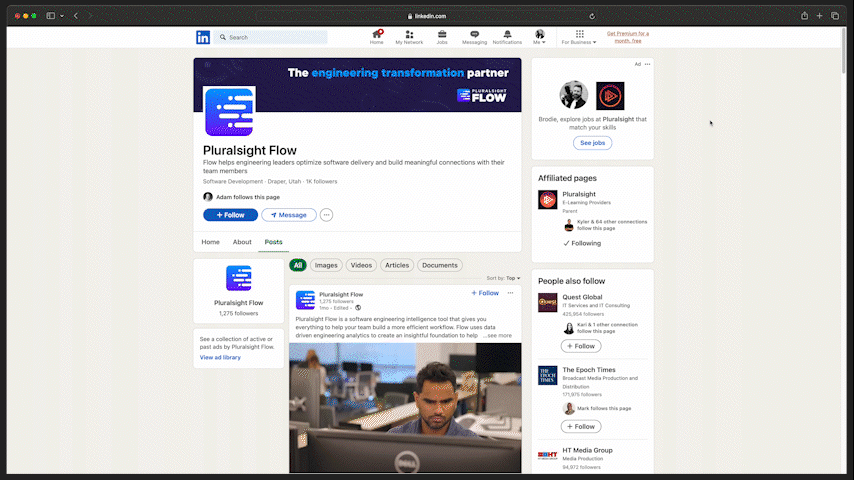Expand post text with see more

click(498, 336)
